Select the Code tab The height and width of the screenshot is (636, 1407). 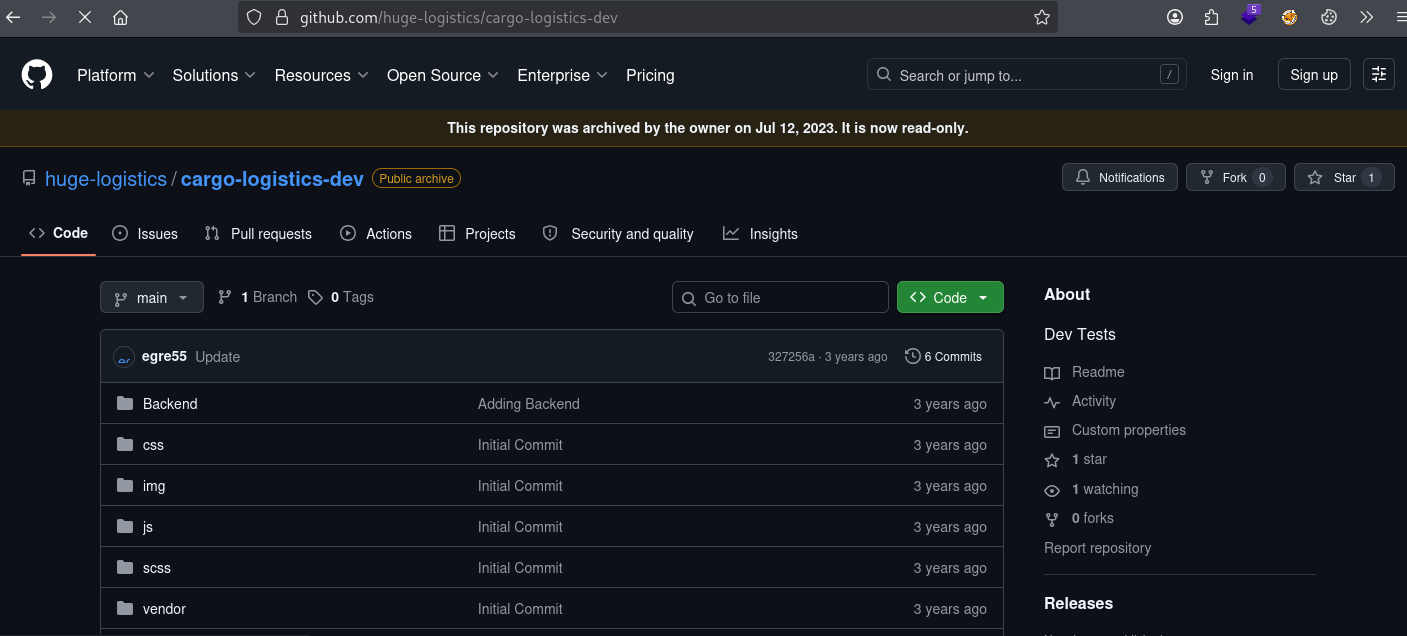coord(59,233)
